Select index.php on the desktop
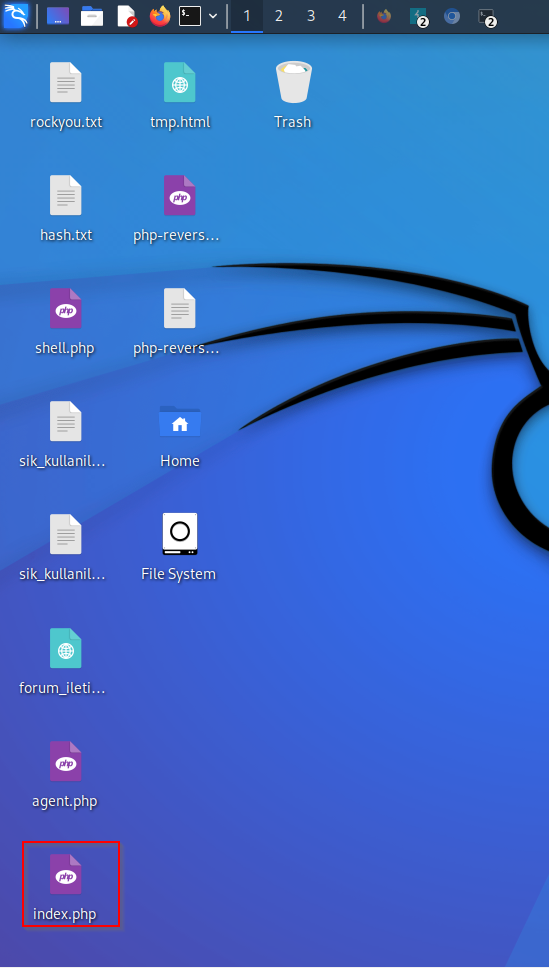Image resolution: width=549 pixels, height=968 pixels. tap(65, 888)
